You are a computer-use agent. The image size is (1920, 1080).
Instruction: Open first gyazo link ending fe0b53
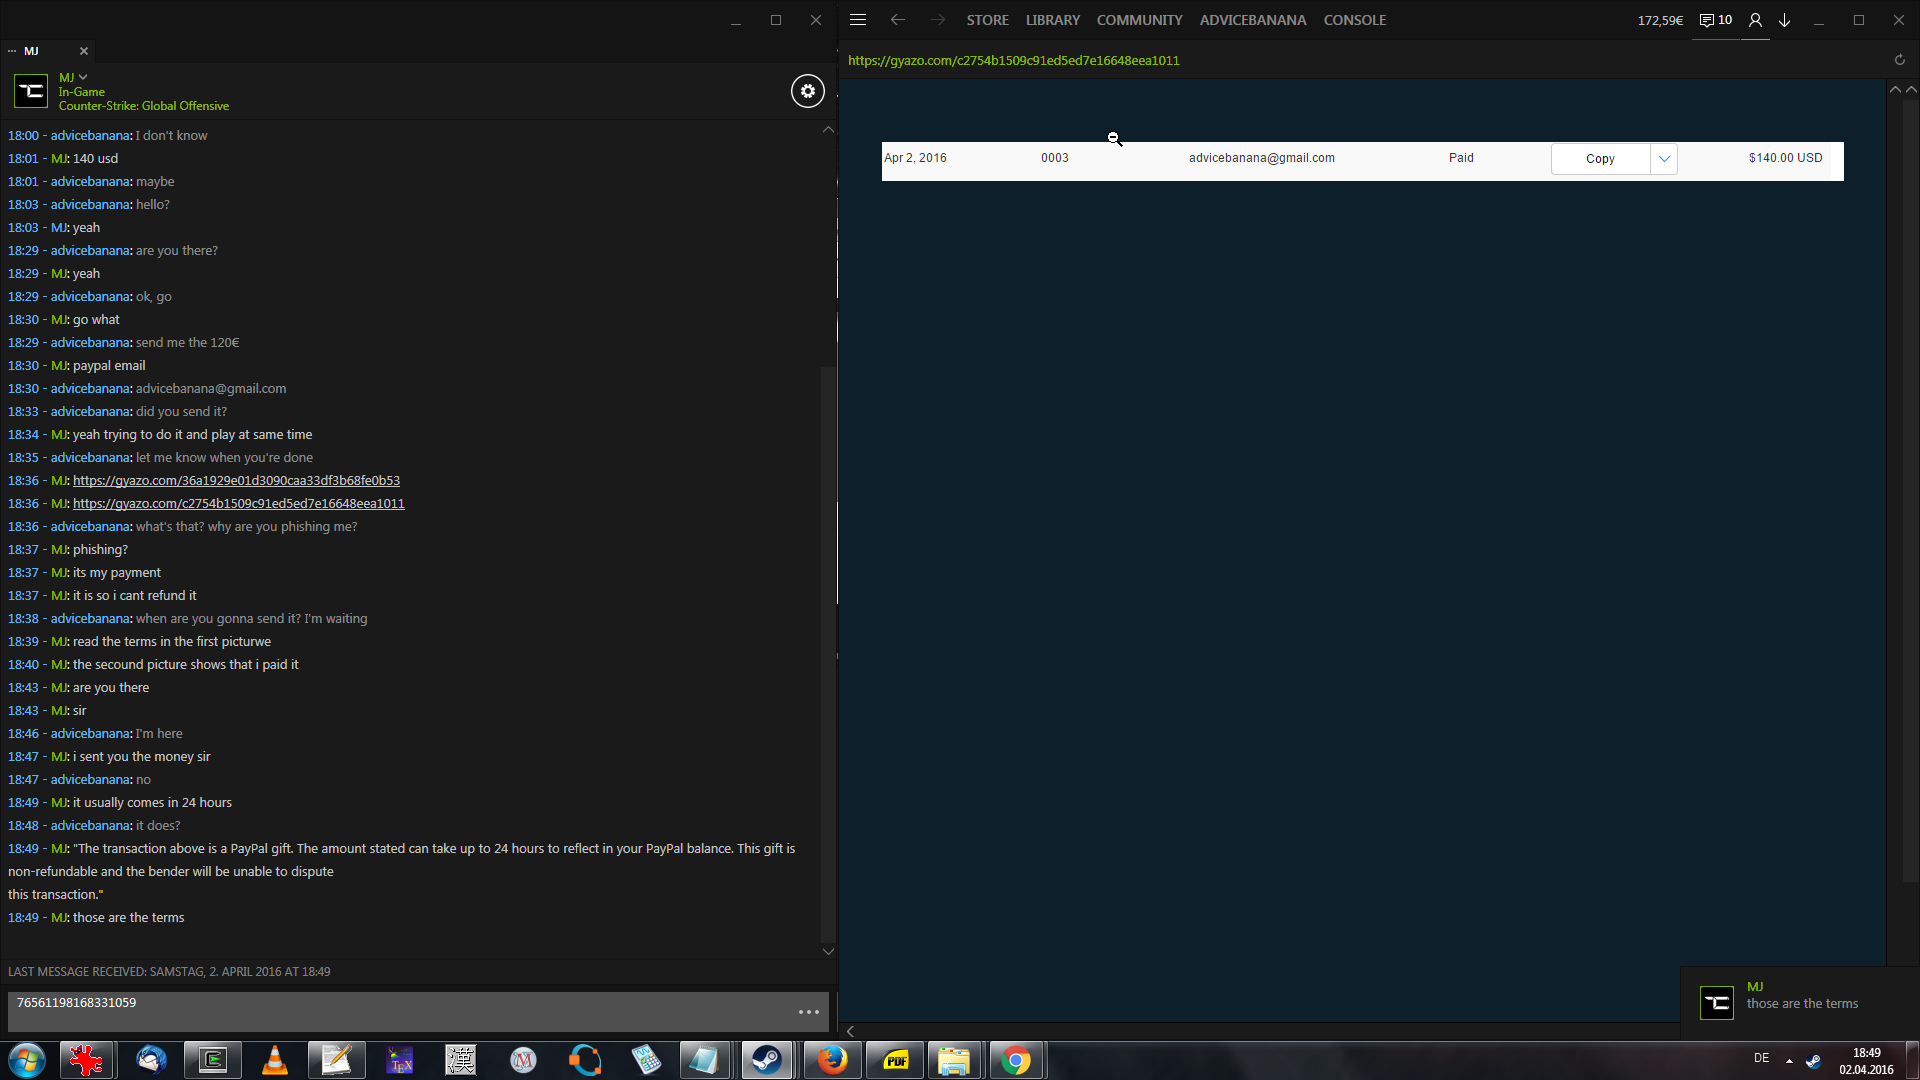tap(236, 481)
